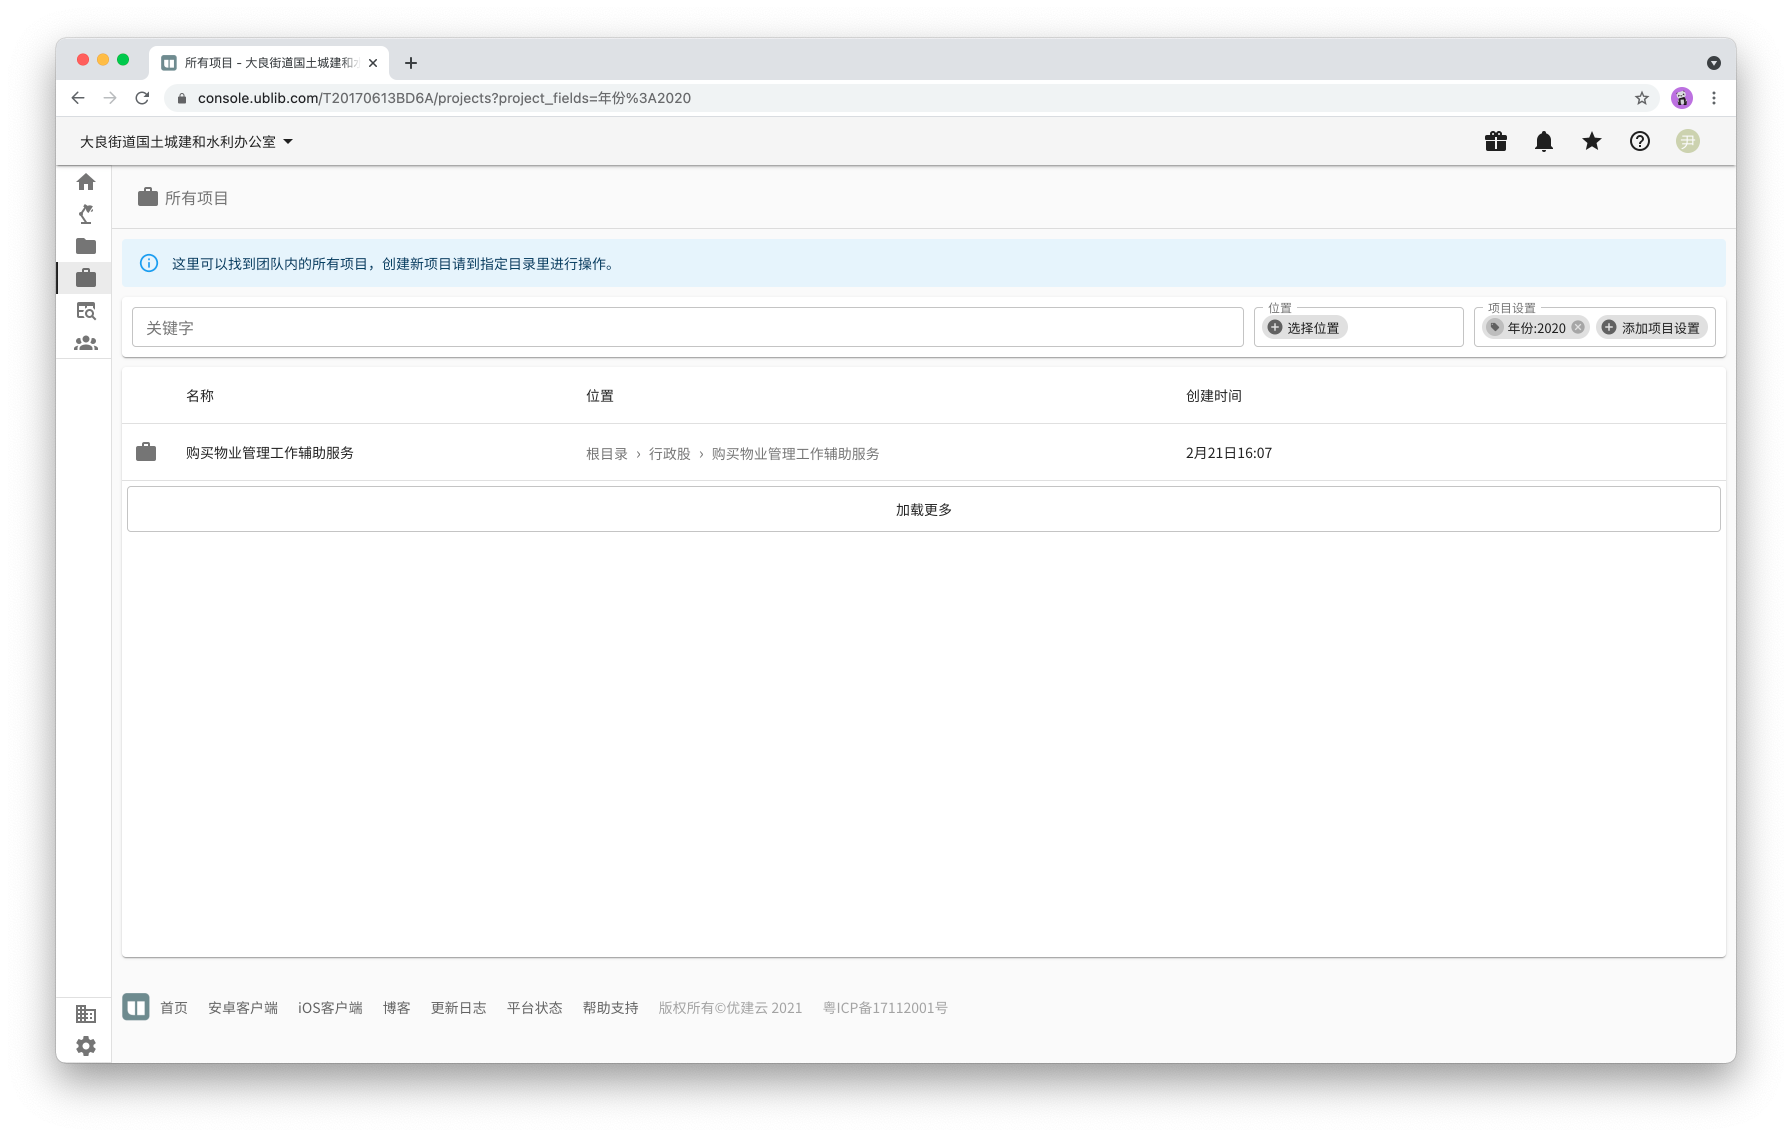Click the 关键字 search field
This screenshot has width=1792, height=1137.
click(687, 328)
